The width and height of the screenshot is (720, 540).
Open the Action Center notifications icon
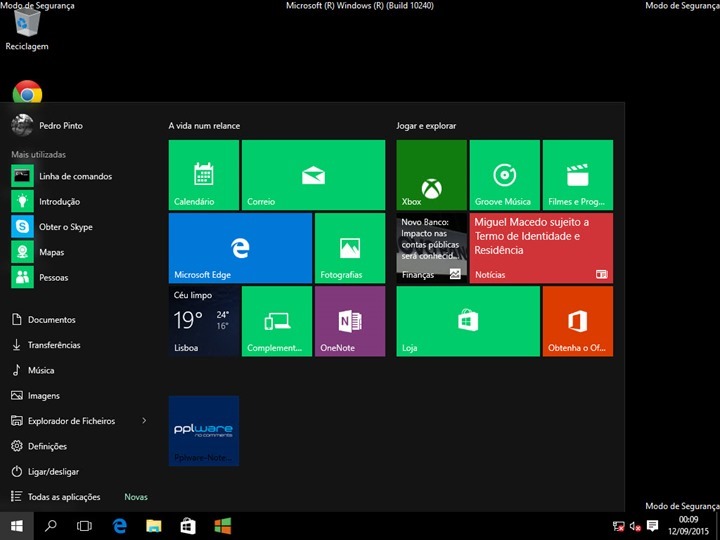tap(652, 526)
